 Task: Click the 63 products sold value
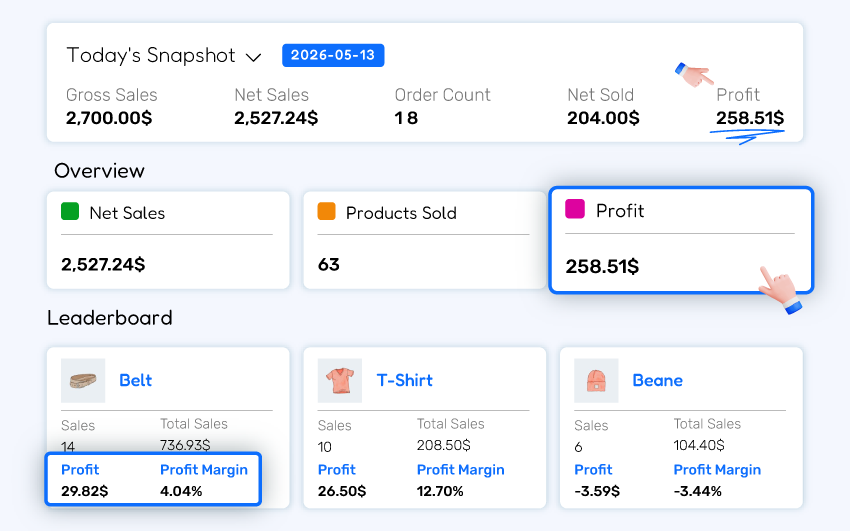pyautogui.click(x=329, y=264)
